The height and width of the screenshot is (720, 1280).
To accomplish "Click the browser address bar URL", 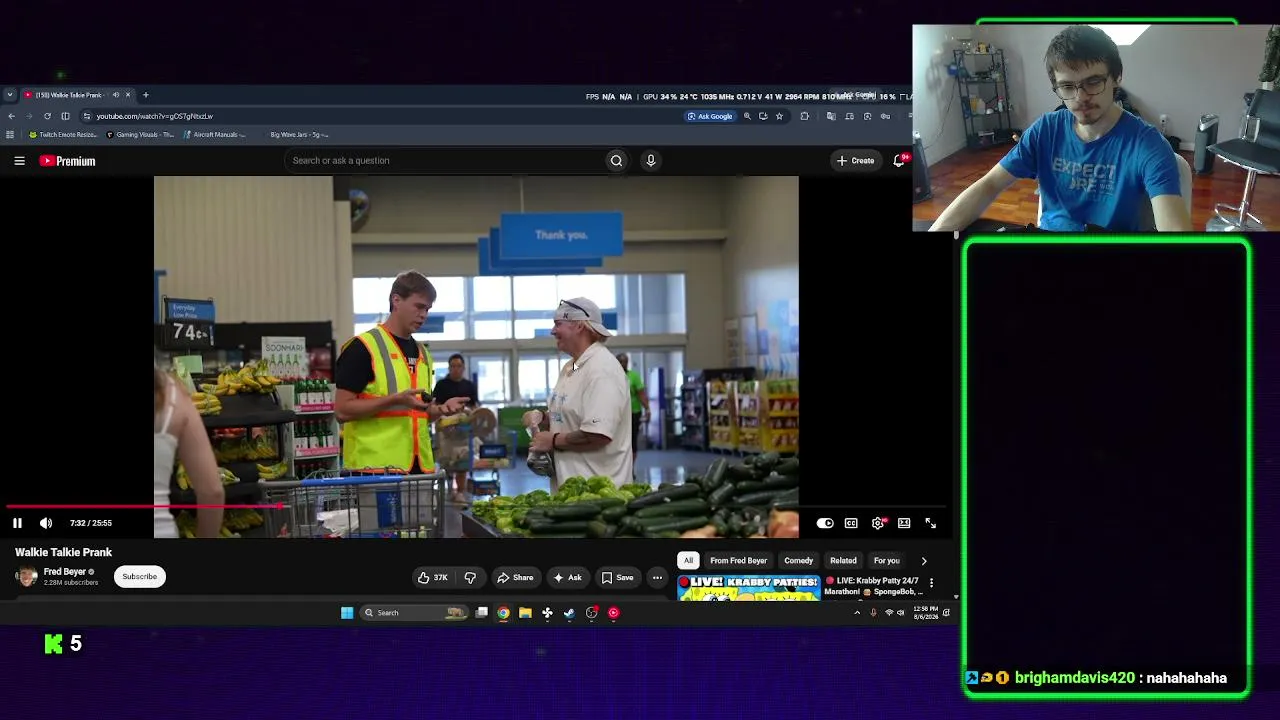I will (155, 116).
